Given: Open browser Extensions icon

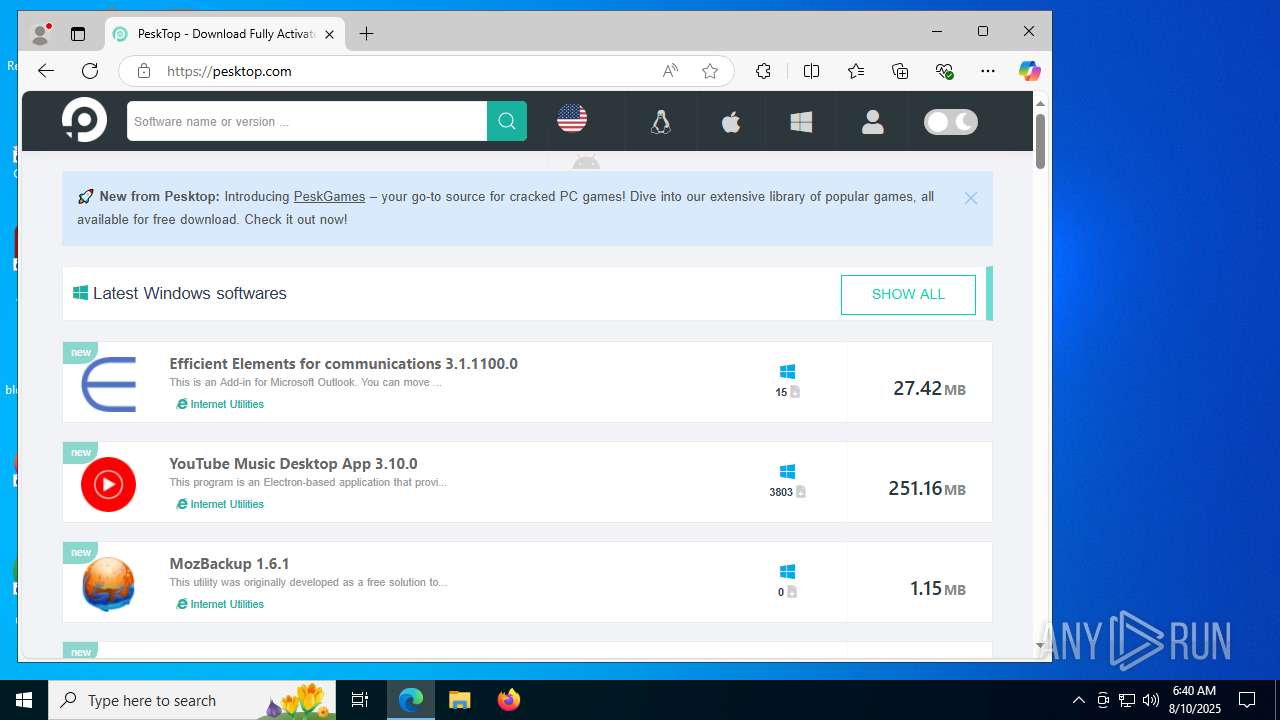Looking at the screenshot, I should coord(763,71).
